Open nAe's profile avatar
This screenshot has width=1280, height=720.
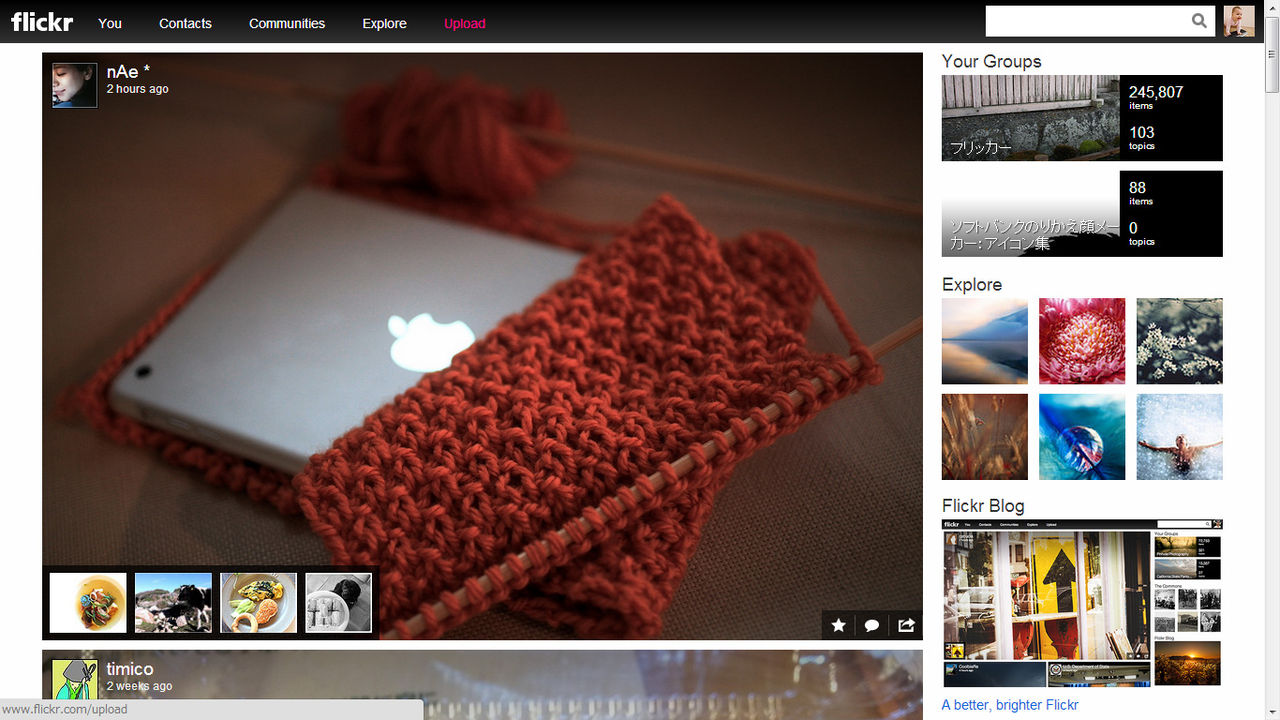point(75,85)
